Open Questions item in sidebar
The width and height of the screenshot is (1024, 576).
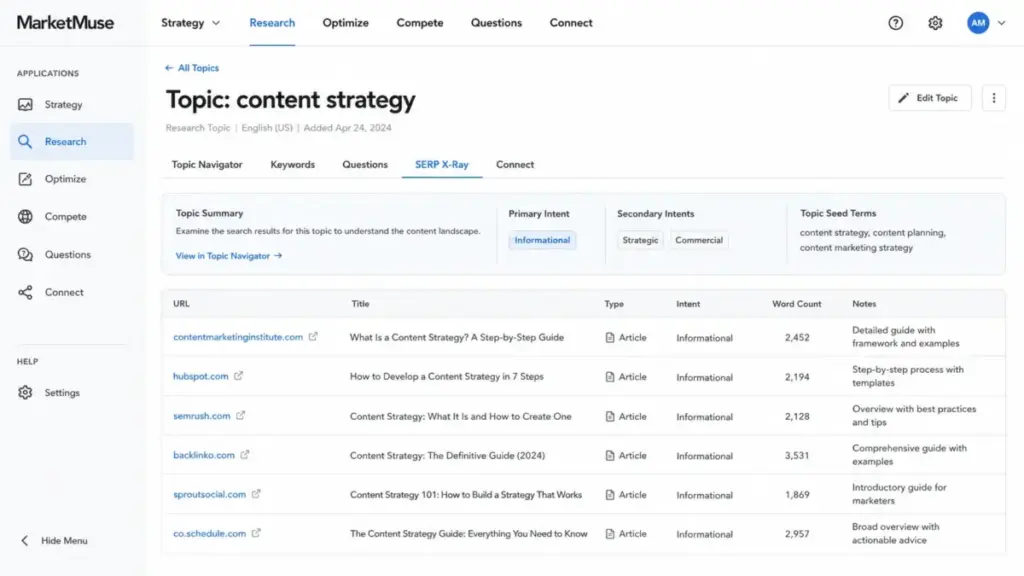(72, 254)
